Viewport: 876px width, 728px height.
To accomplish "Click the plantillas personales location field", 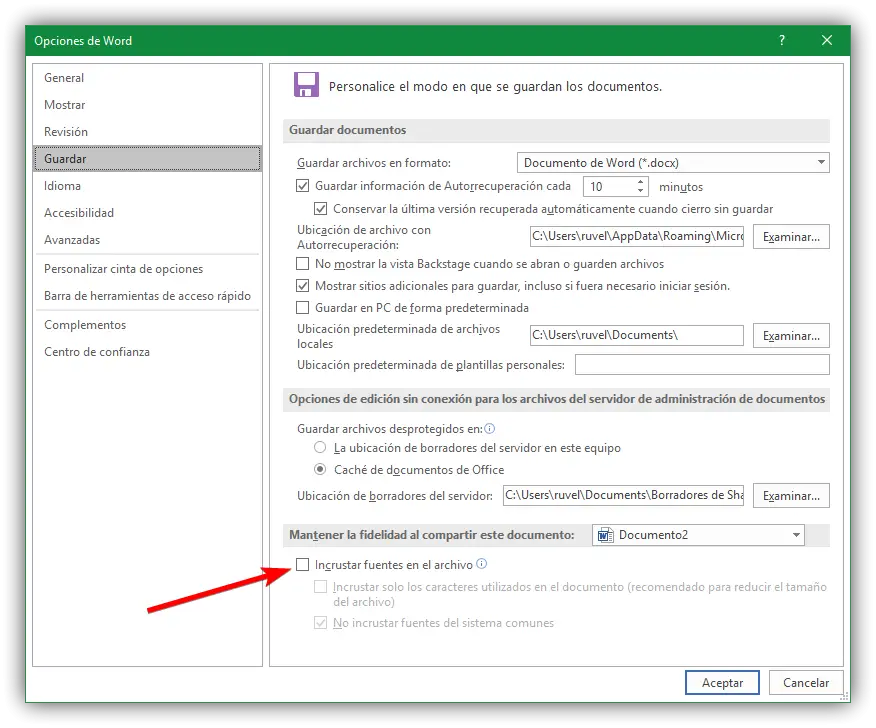I will [702, 365].
